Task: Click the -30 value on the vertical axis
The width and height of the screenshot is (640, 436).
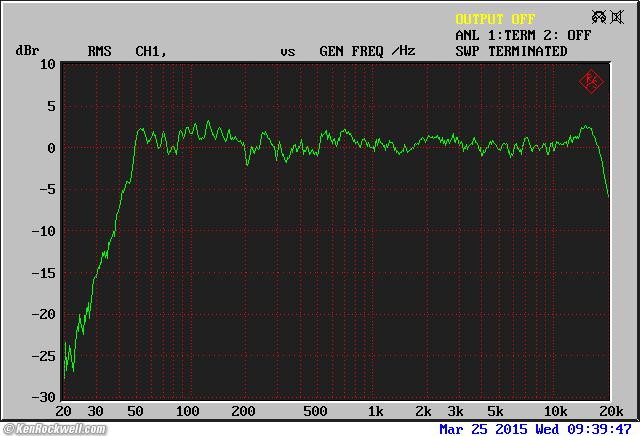Action: pyautogui.click(x=43, y=397)
